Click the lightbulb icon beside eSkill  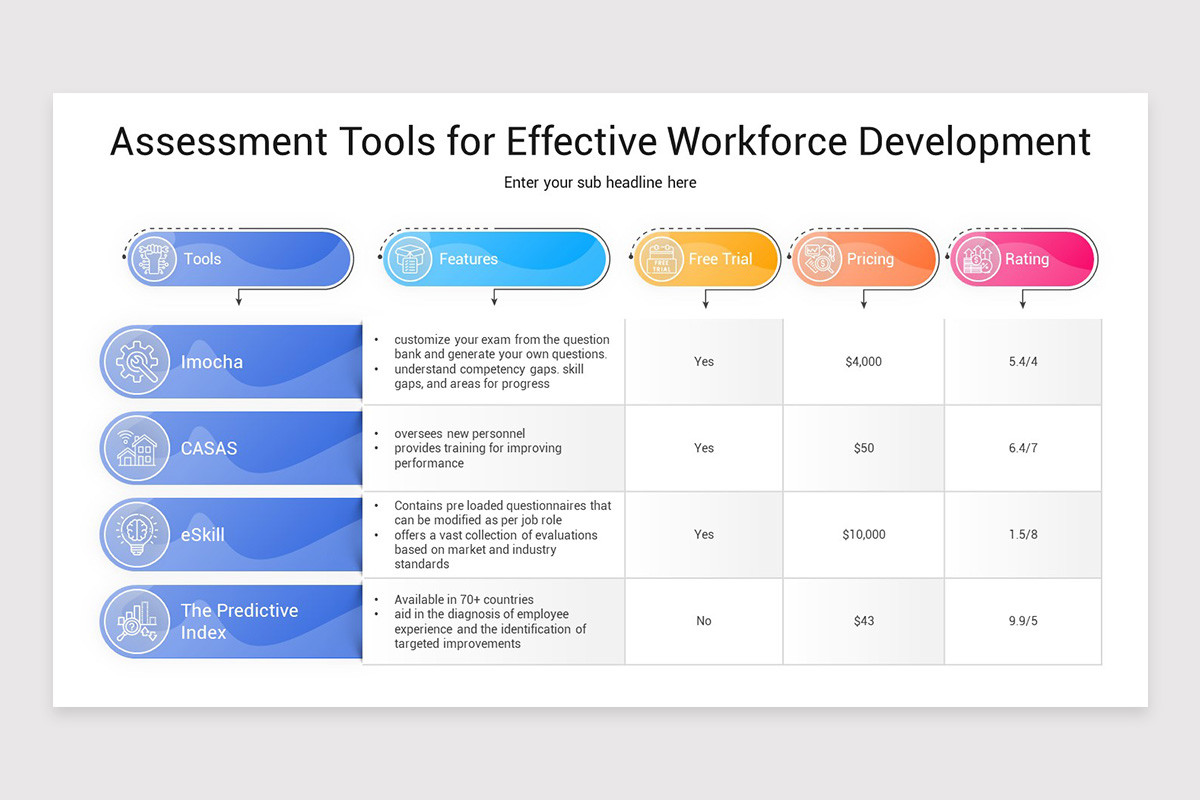coord(137,534)
